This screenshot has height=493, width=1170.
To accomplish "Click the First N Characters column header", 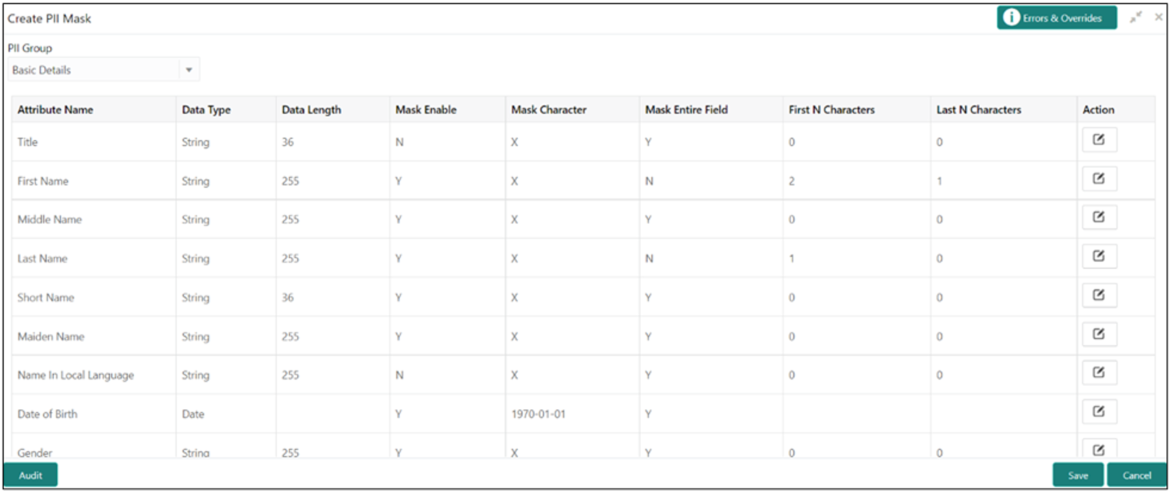I will click(831, 110).
